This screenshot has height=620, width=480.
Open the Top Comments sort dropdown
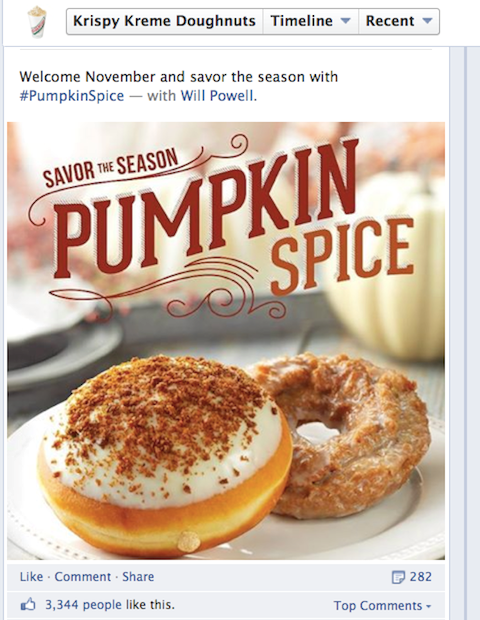tap(382, 606)
